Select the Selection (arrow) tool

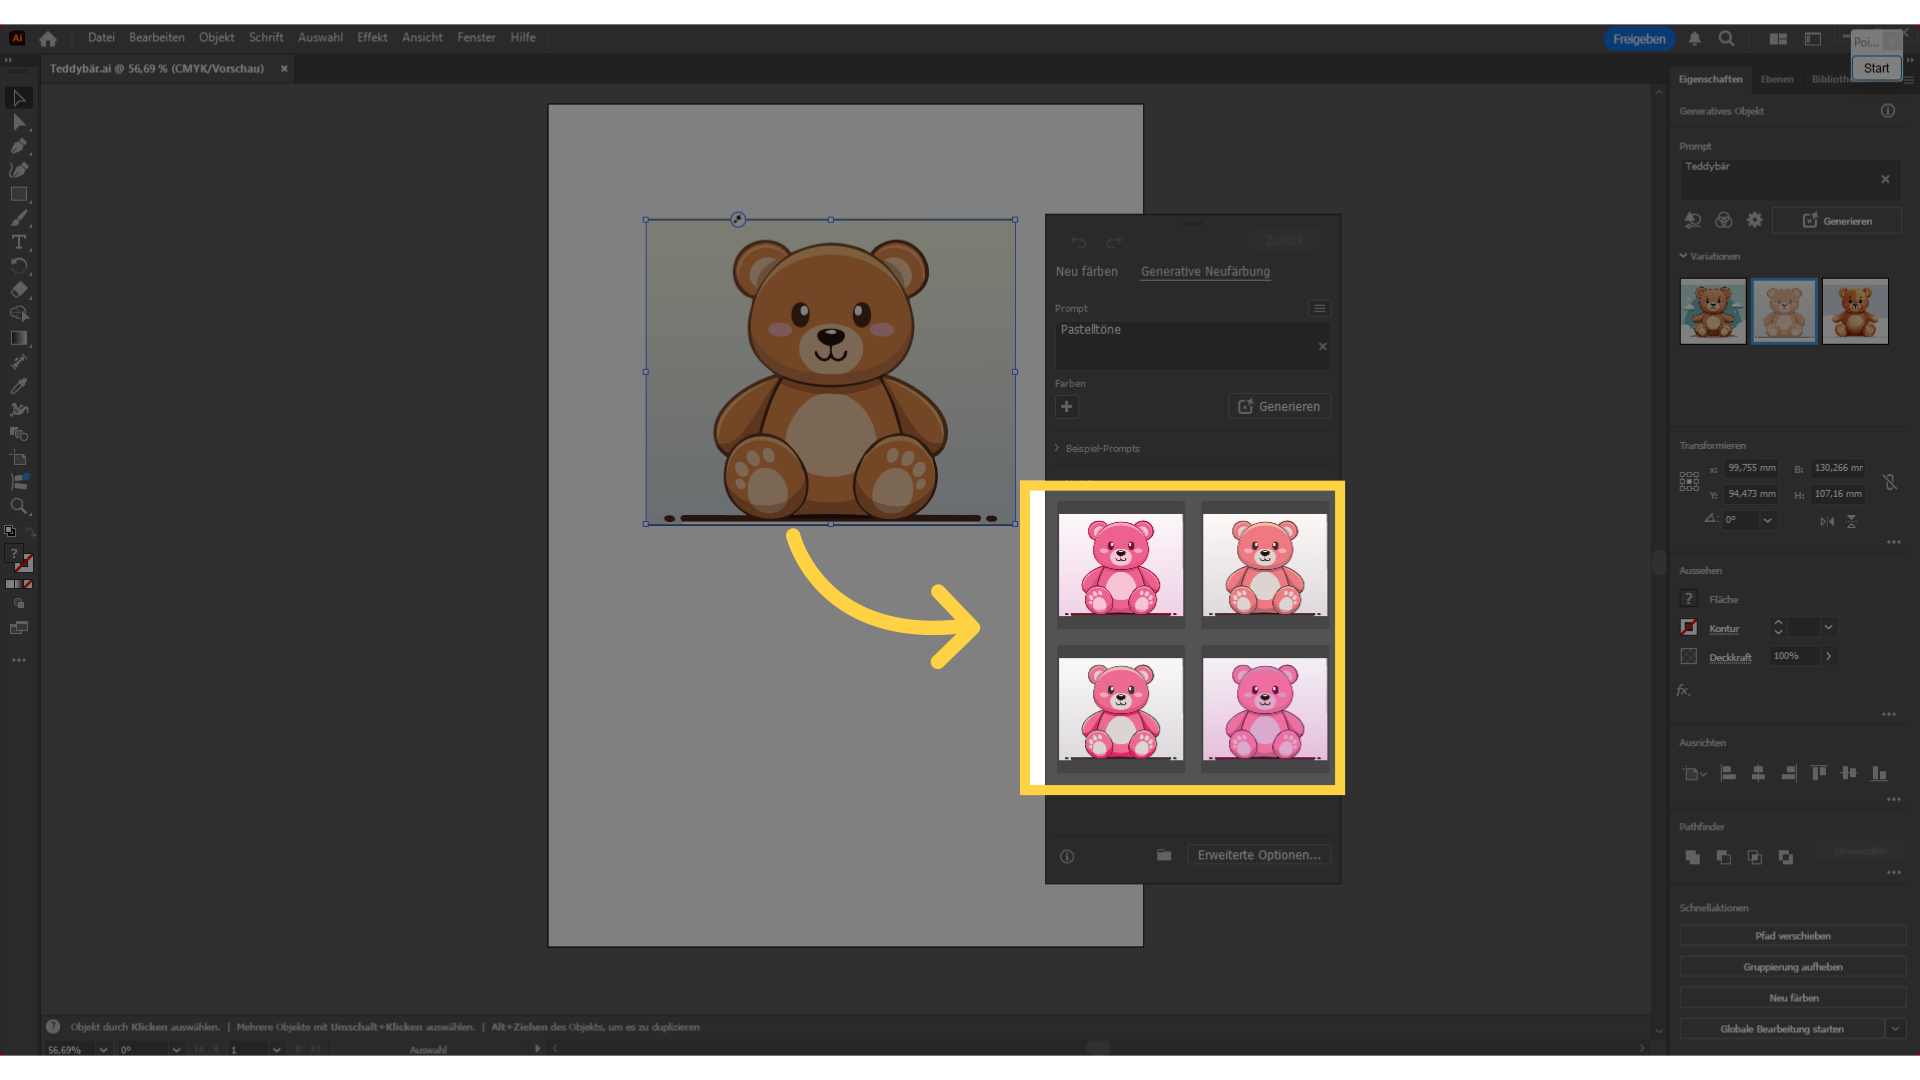click(x=19, y=98)
